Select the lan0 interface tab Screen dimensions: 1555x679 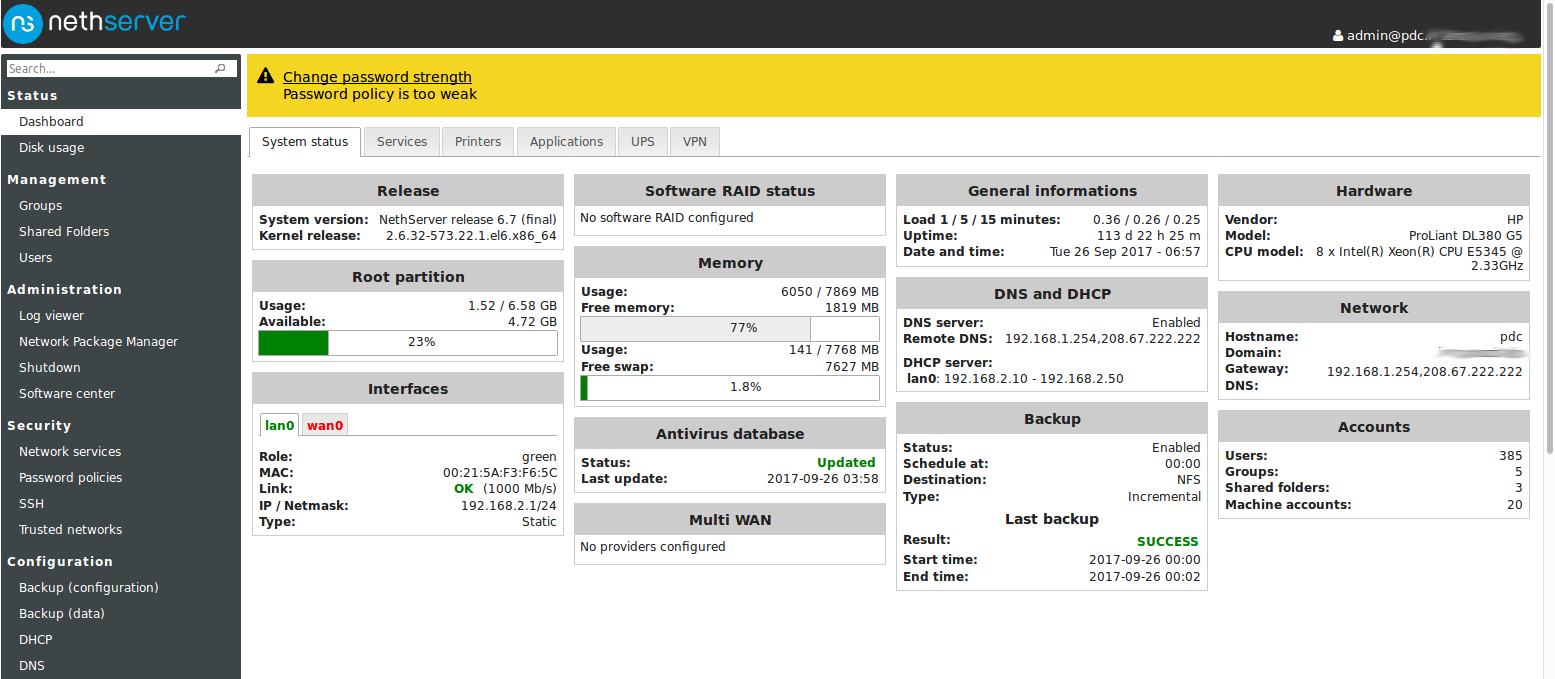(279, 424)
